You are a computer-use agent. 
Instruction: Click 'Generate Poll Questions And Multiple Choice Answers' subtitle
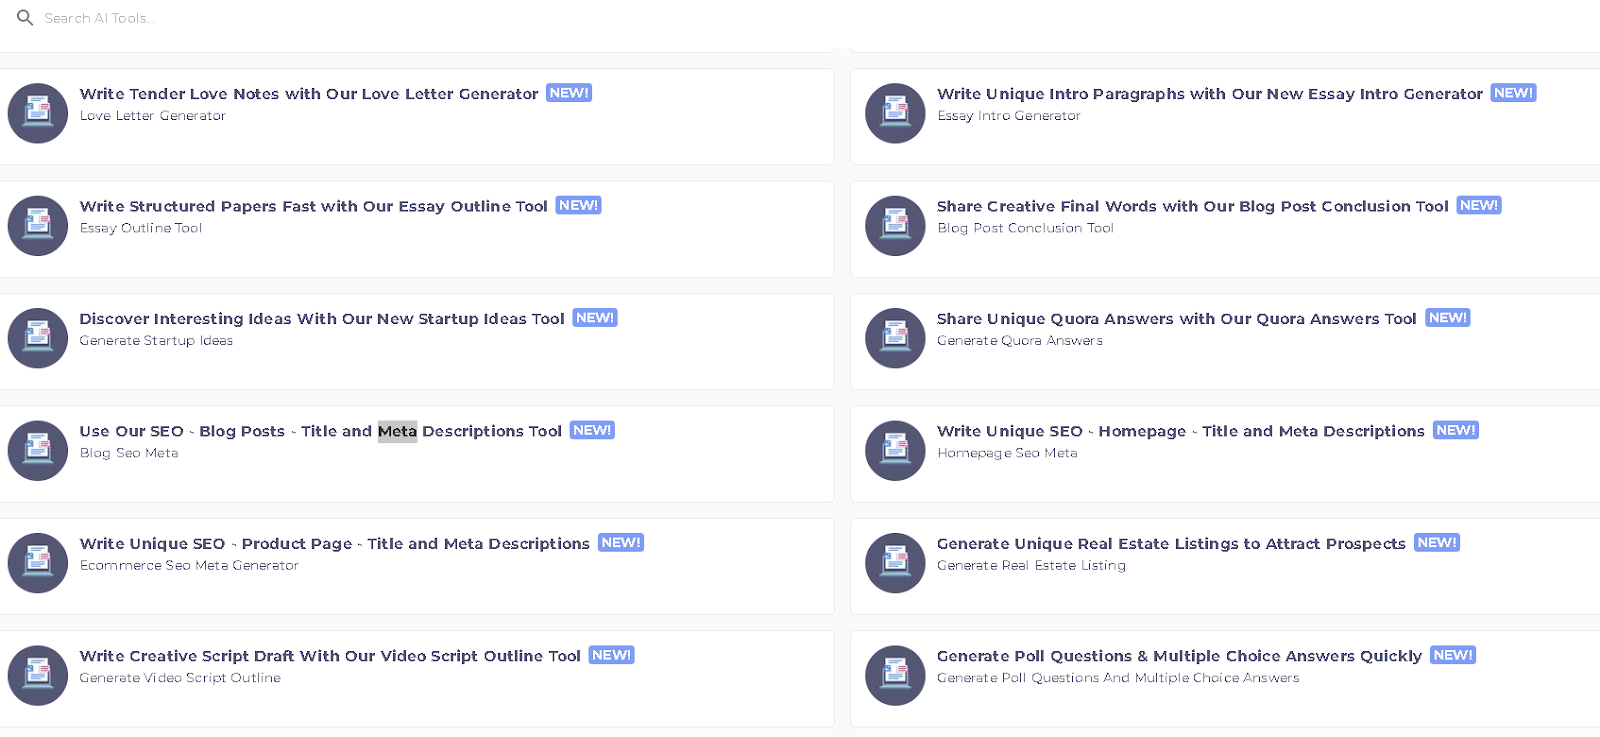tap(1118, 678)
